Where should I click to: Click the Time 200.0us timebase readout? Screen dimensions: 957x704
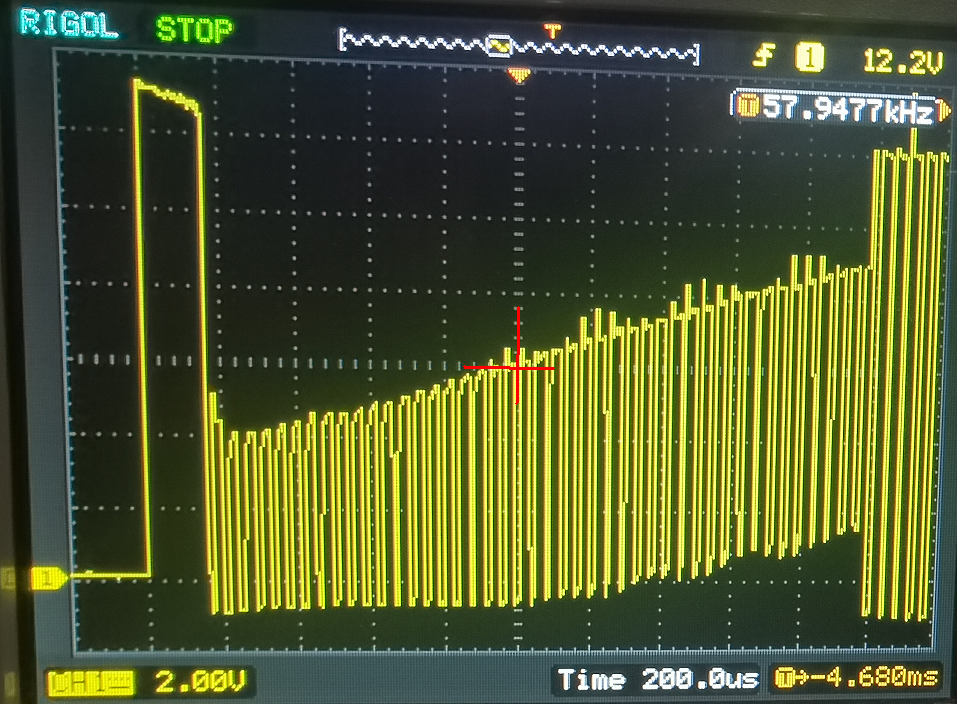(658, 678)
